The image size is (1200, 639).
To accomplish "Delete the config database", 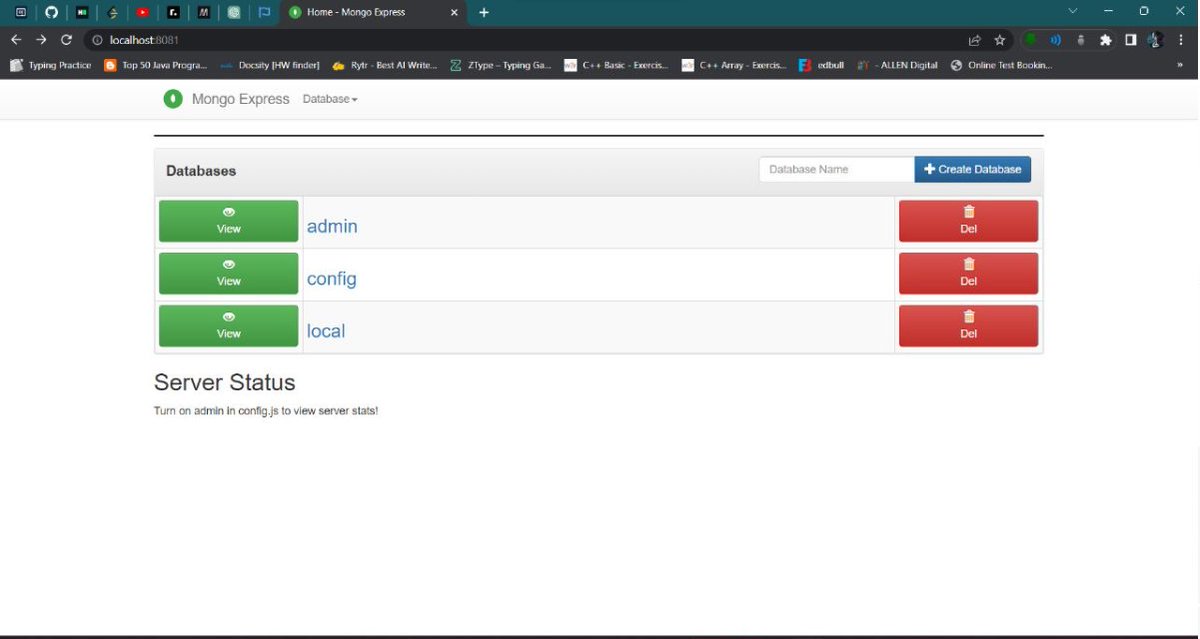I will pos(968,273).
